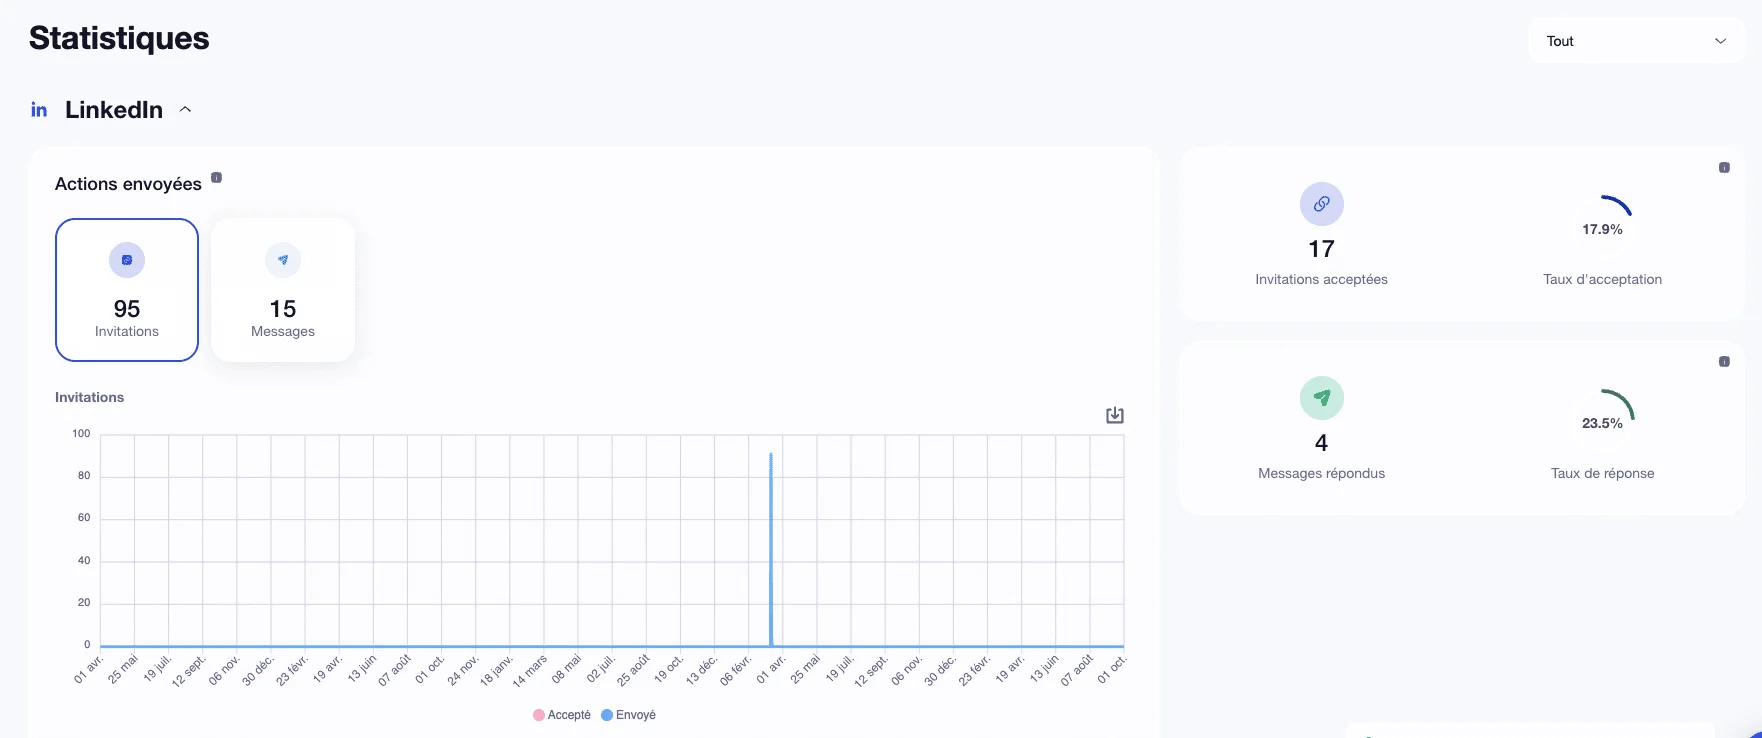1762x738 pixels.
Task: Click the 17 invitations acceptées value
Action: pos(1322,249)
